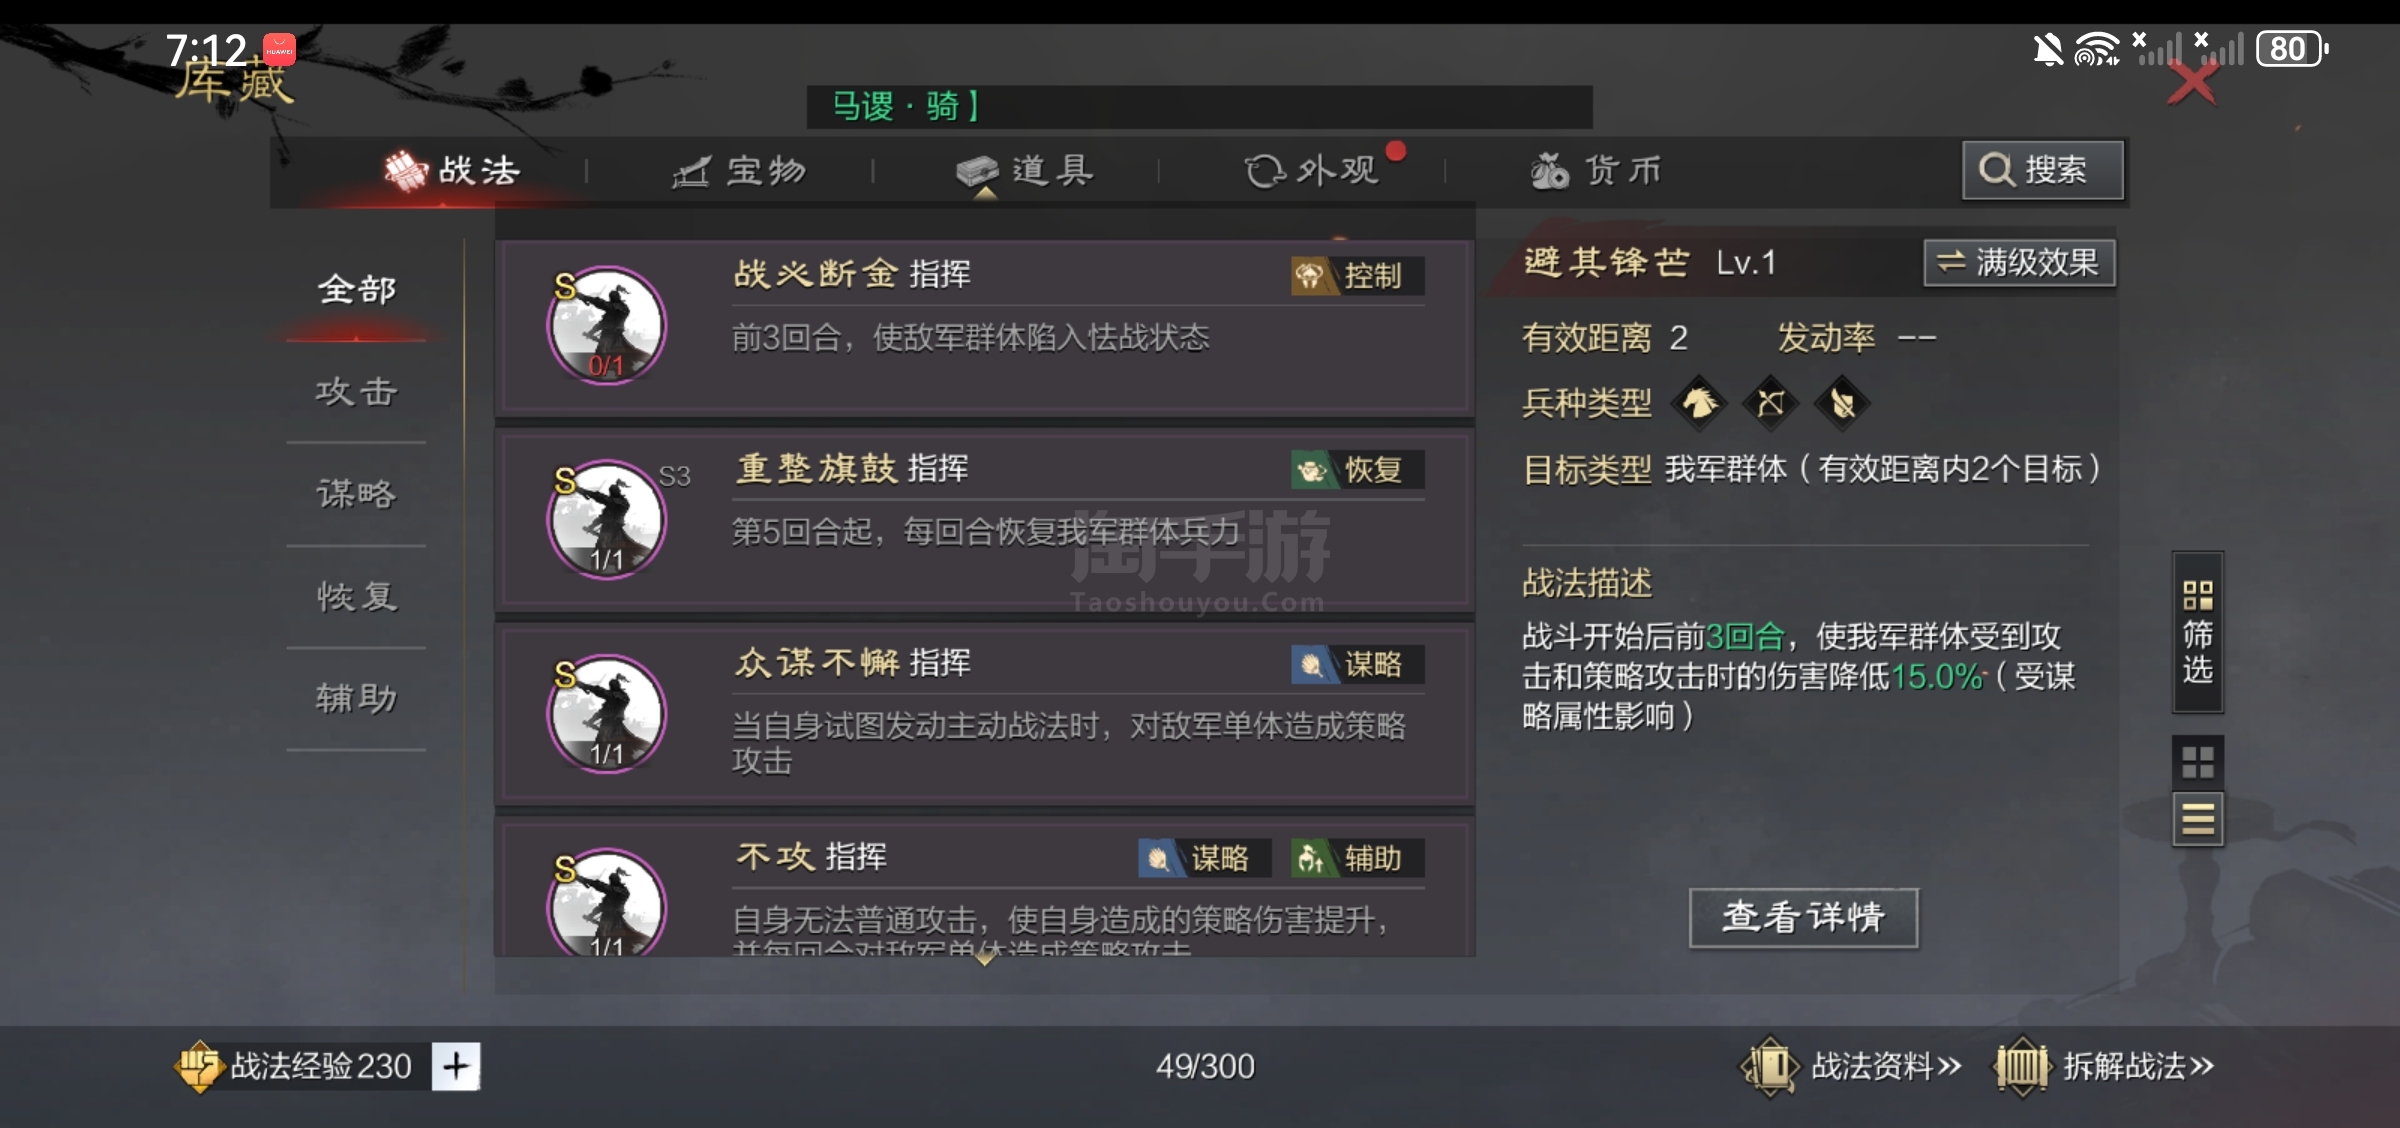The width and height of the screenshot is (2400, 1128).
Task: Click the cavalry troop type icon
Action: pyautogui.click(x=1699, y=403)
